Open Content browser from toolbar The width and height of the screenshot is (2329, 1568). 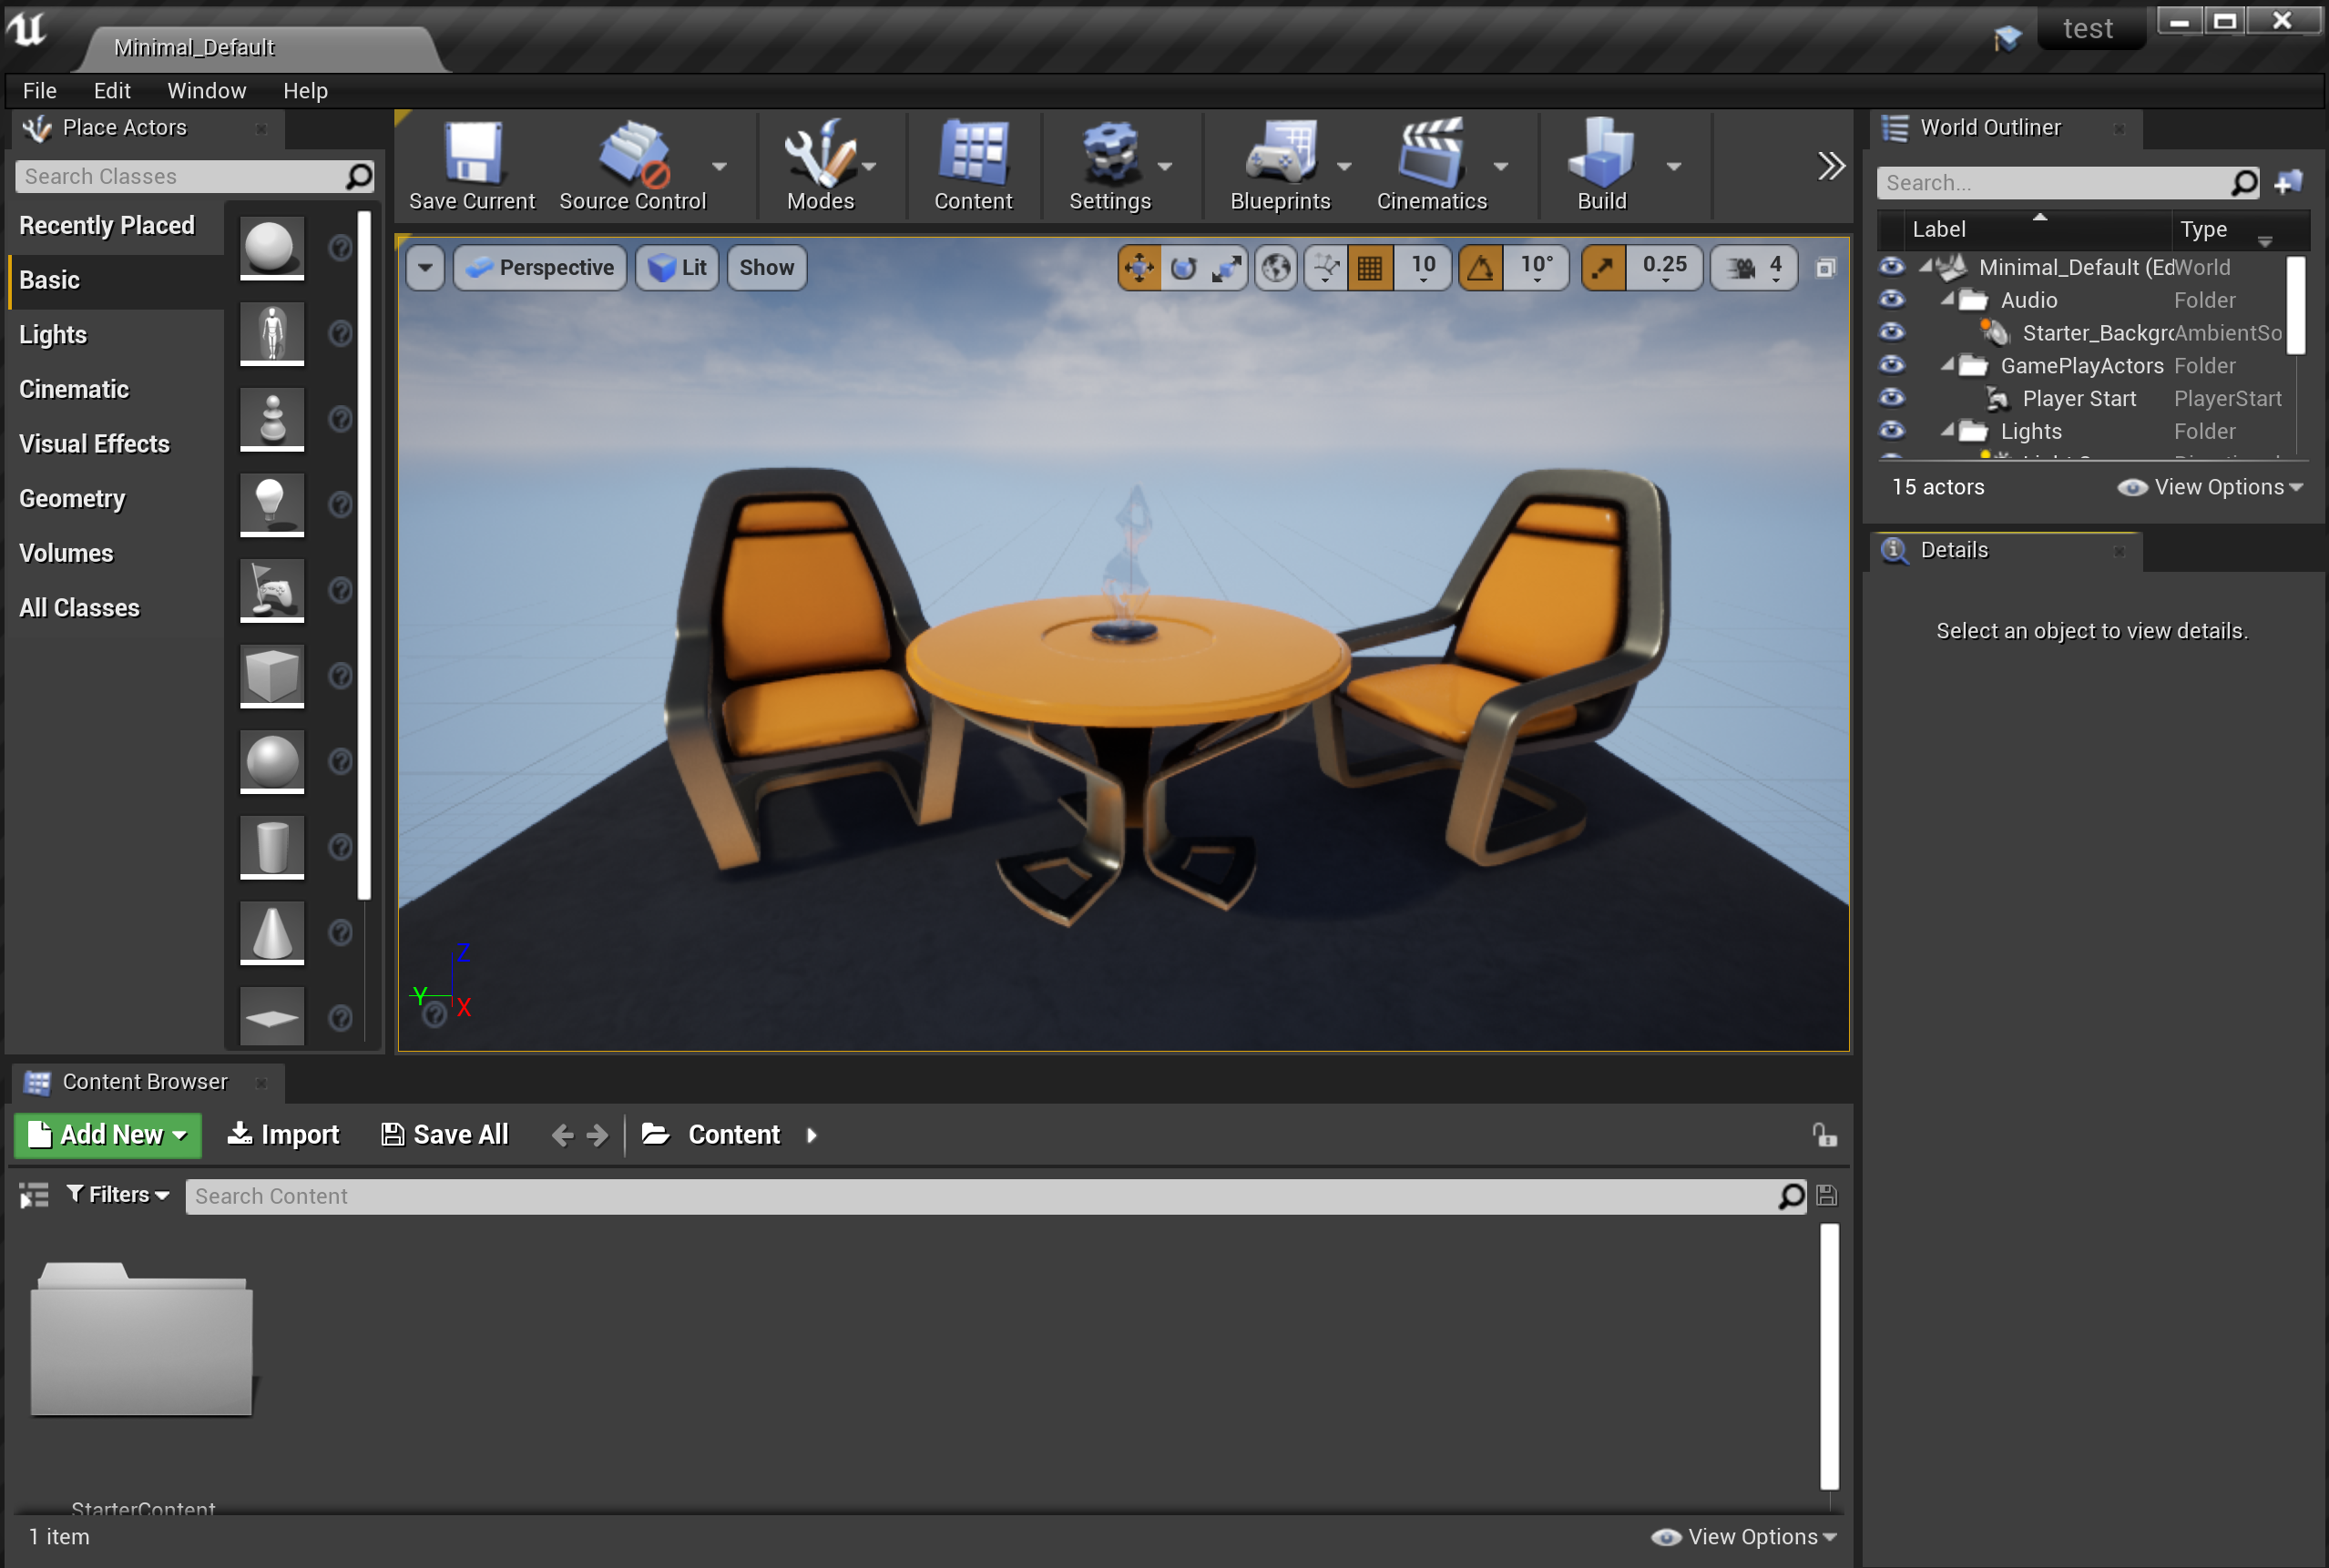pos(973,155)
